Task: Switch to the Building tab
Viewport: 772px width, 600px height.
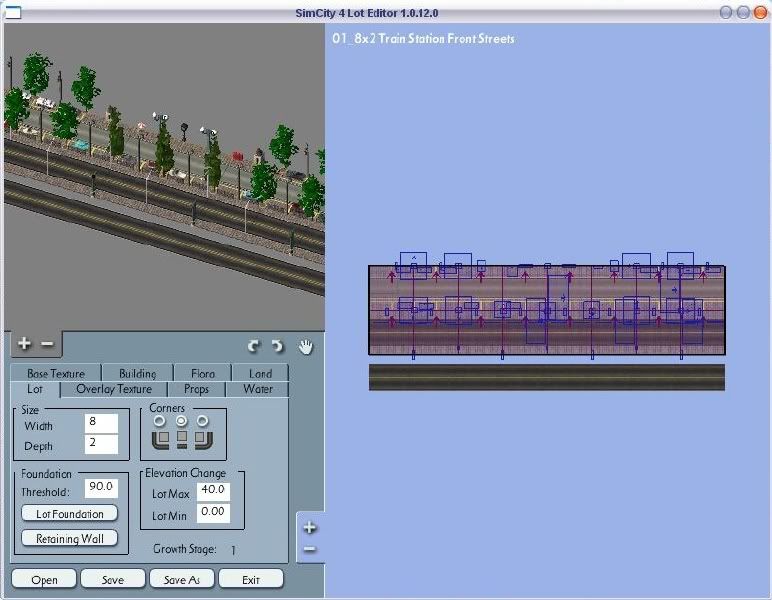Action: click(x=137, y=373)
